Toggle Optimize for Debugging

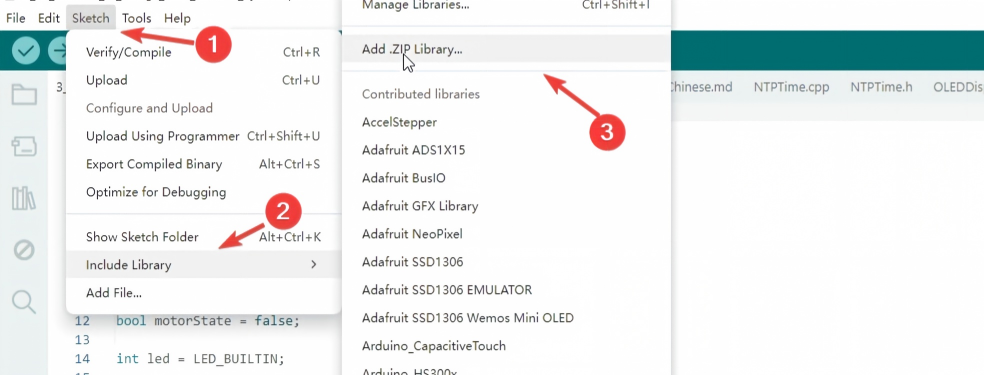pyautogui.click(x=203, y=192)
